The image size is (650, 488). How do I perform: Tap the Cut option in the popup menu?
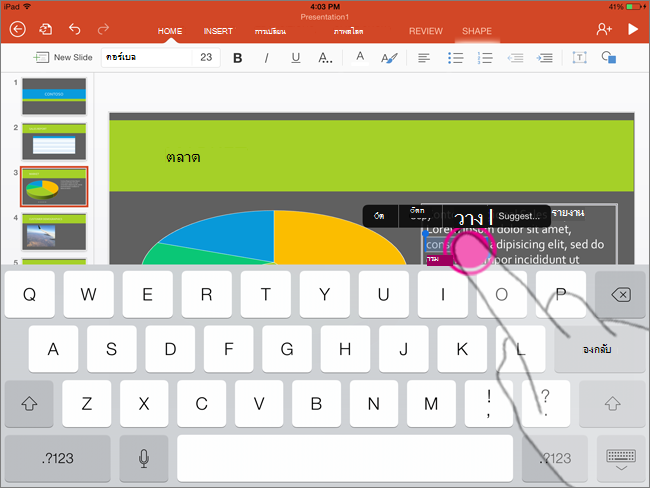click(379, 216)
